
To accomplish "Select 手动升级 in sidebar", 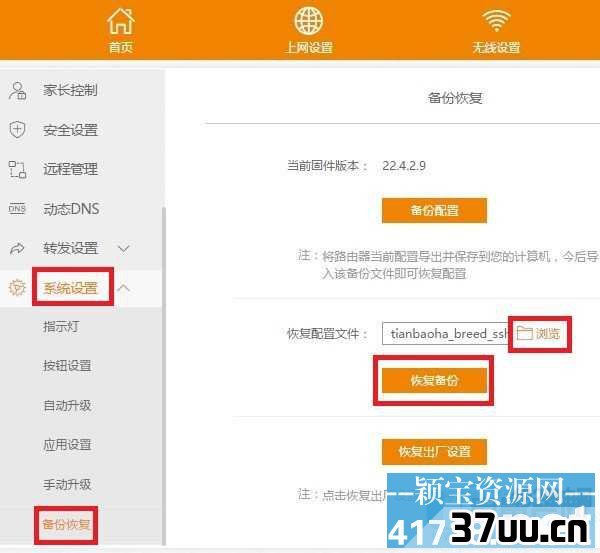I will click(x=67, y=484).
